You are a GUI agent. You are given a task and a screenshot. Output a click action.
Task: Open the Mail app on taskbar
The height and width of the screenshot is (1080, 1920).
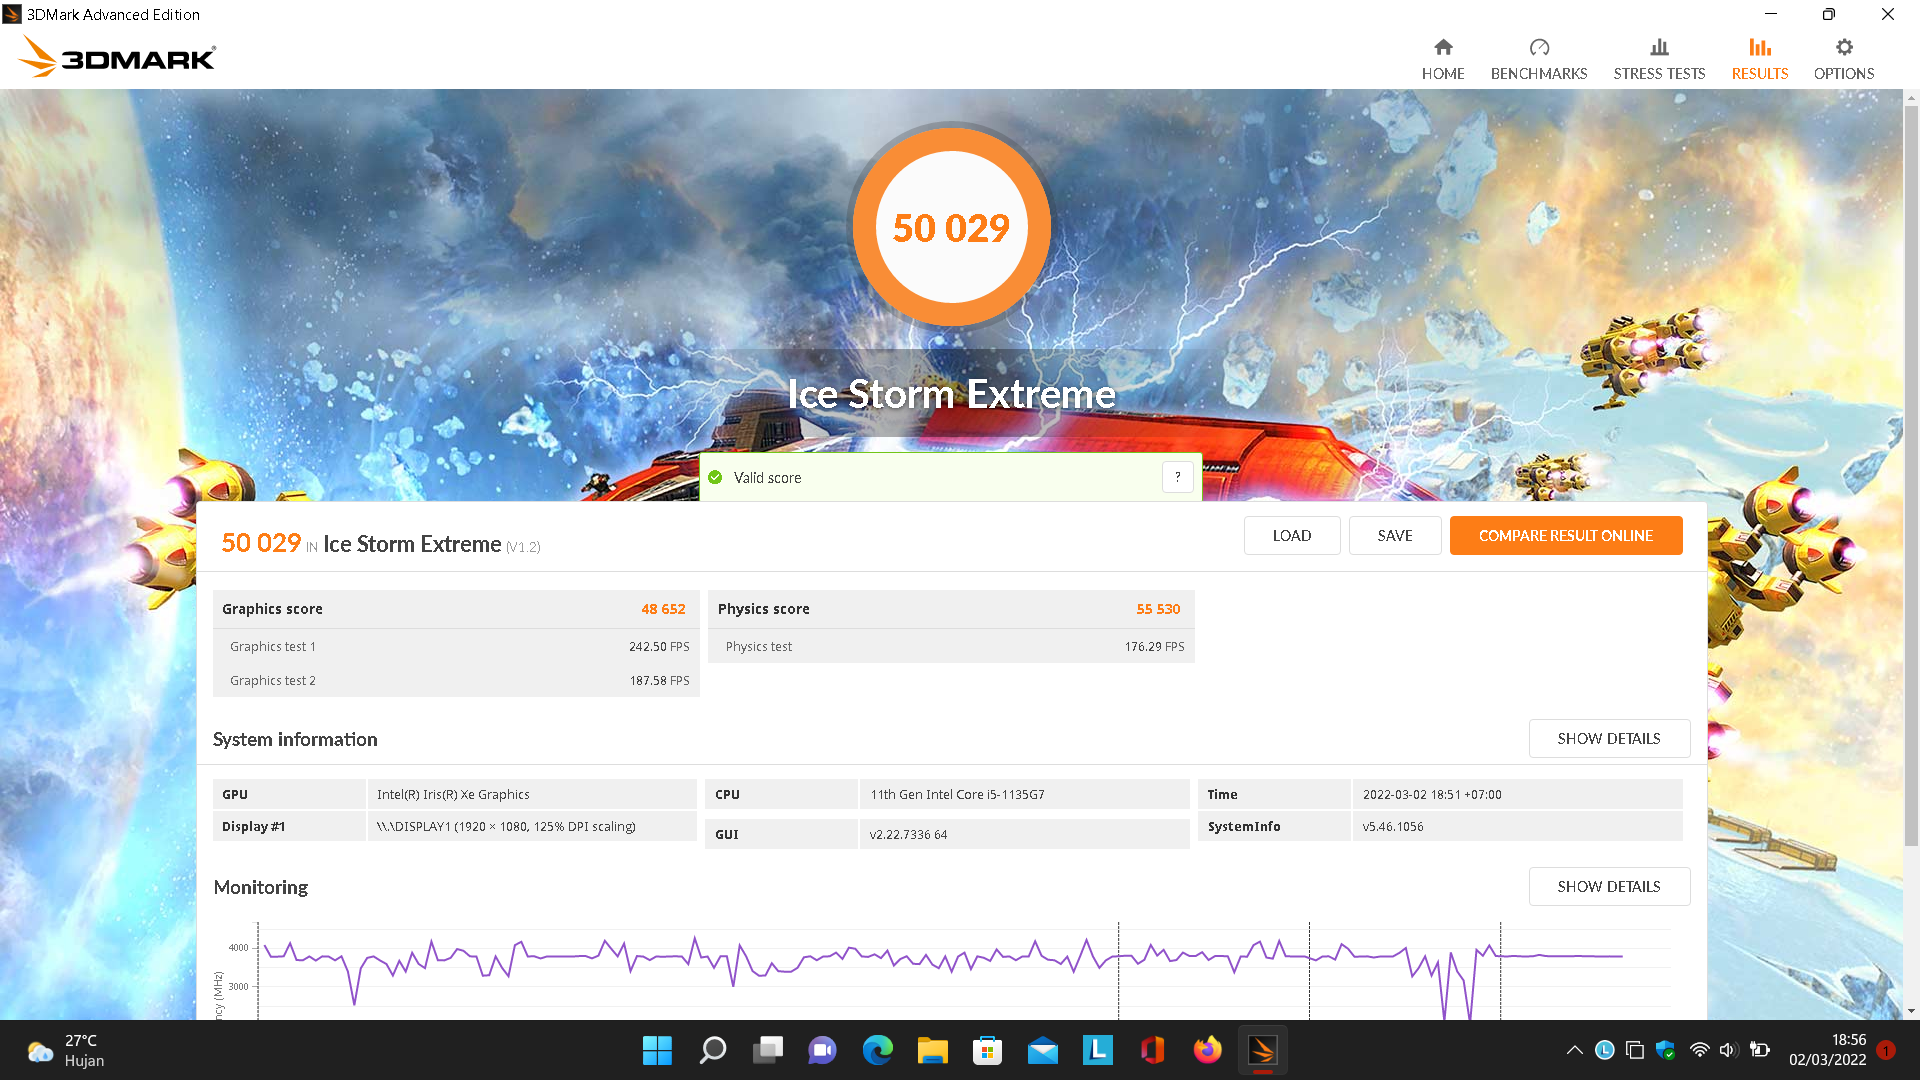click(x=1042, y=1050)
